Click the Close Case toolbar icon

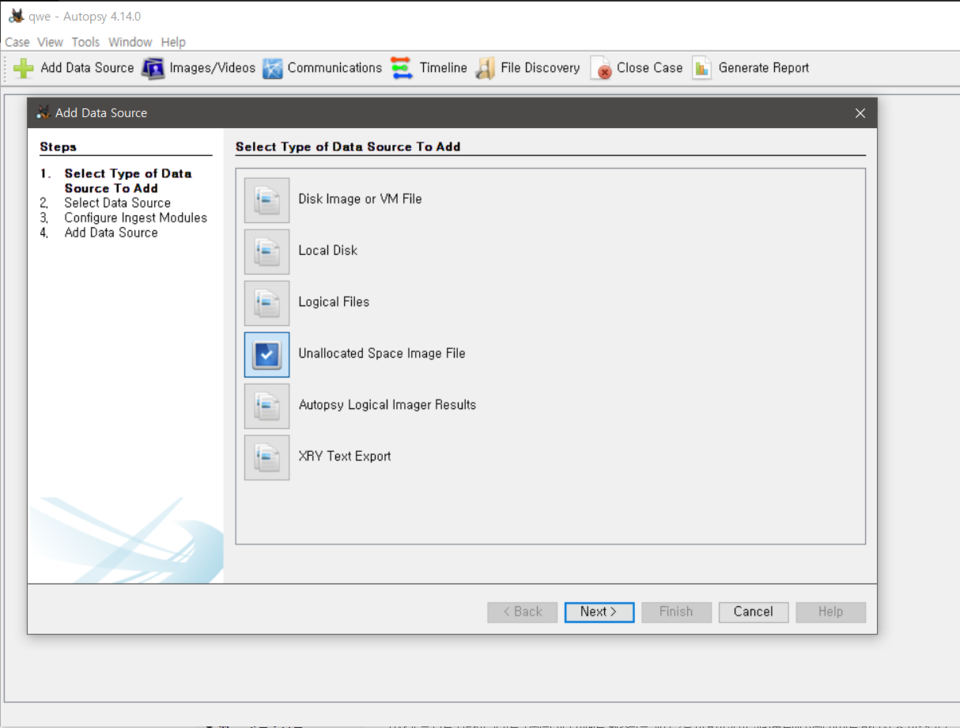pyautogui.click(x=601, y=68)
